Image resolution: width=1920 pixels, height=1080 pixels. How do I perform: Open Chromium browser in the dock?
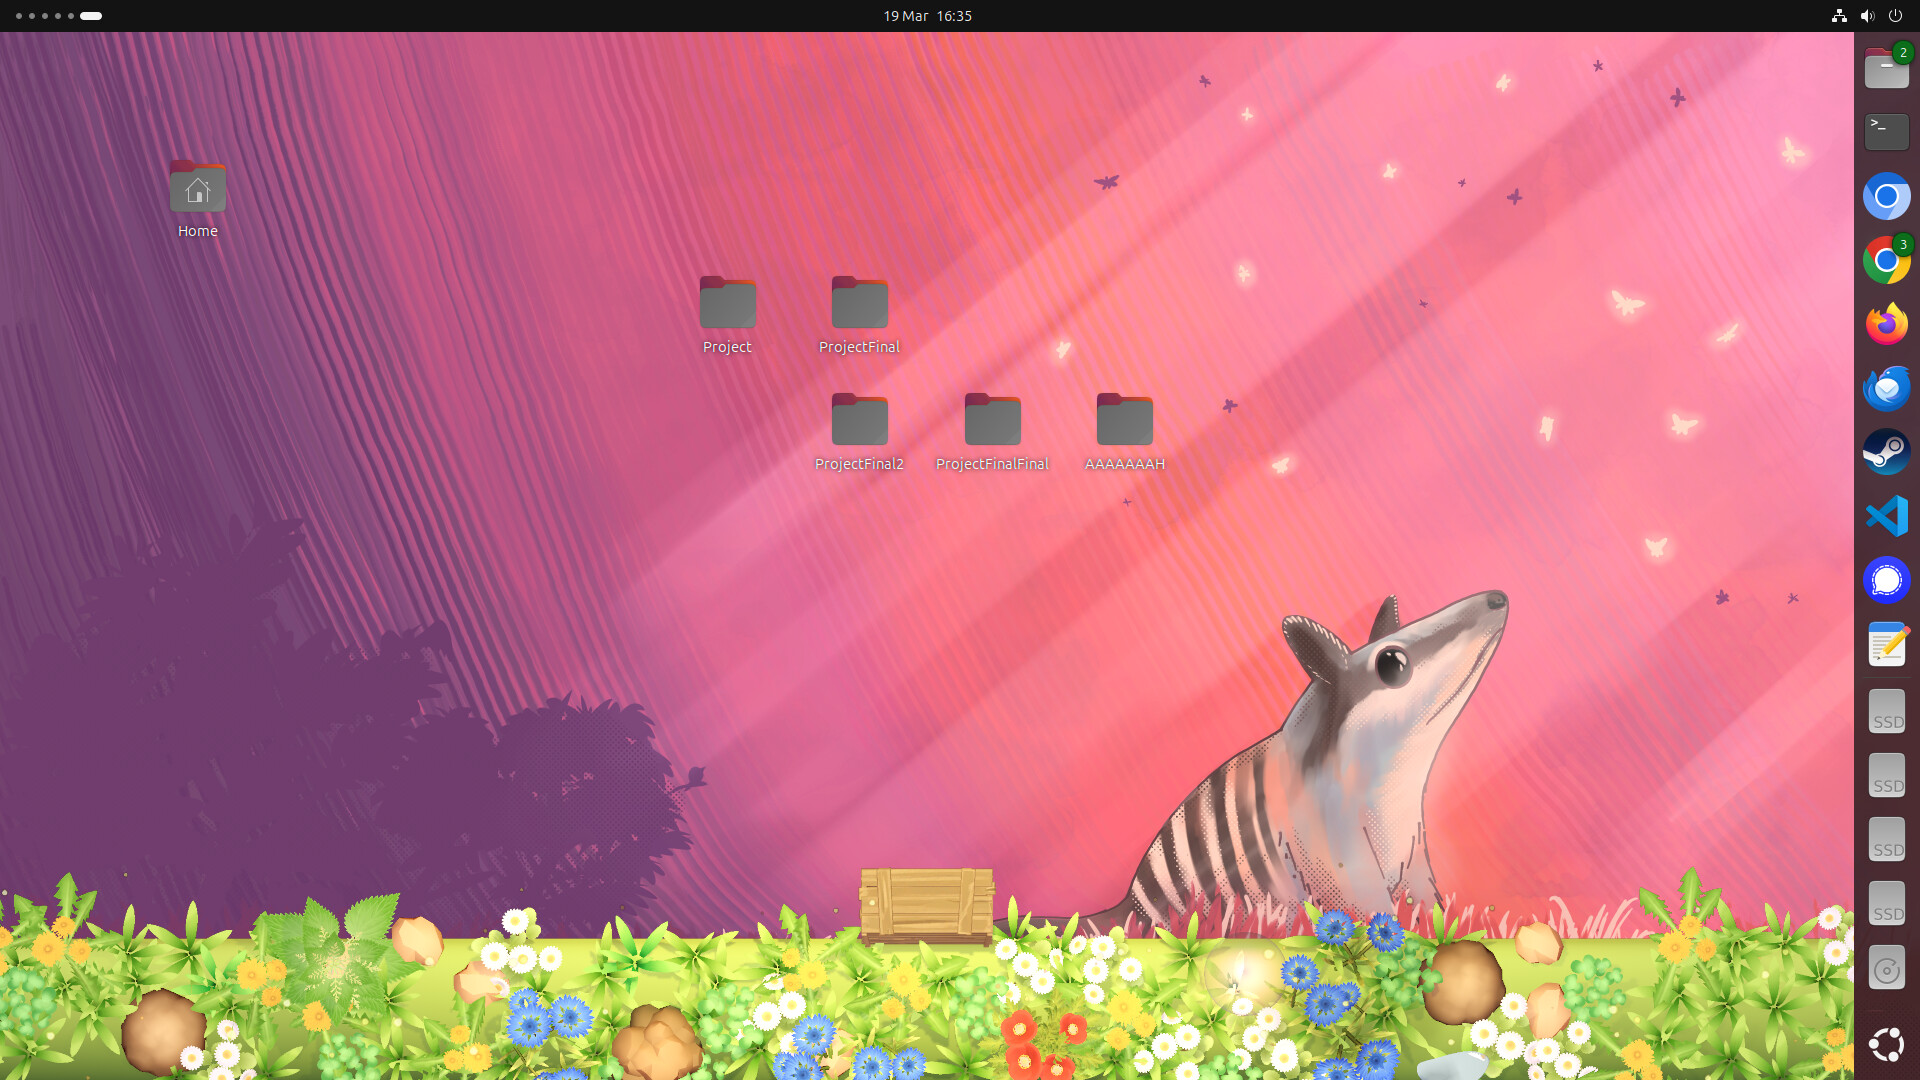coord(1886,196)
